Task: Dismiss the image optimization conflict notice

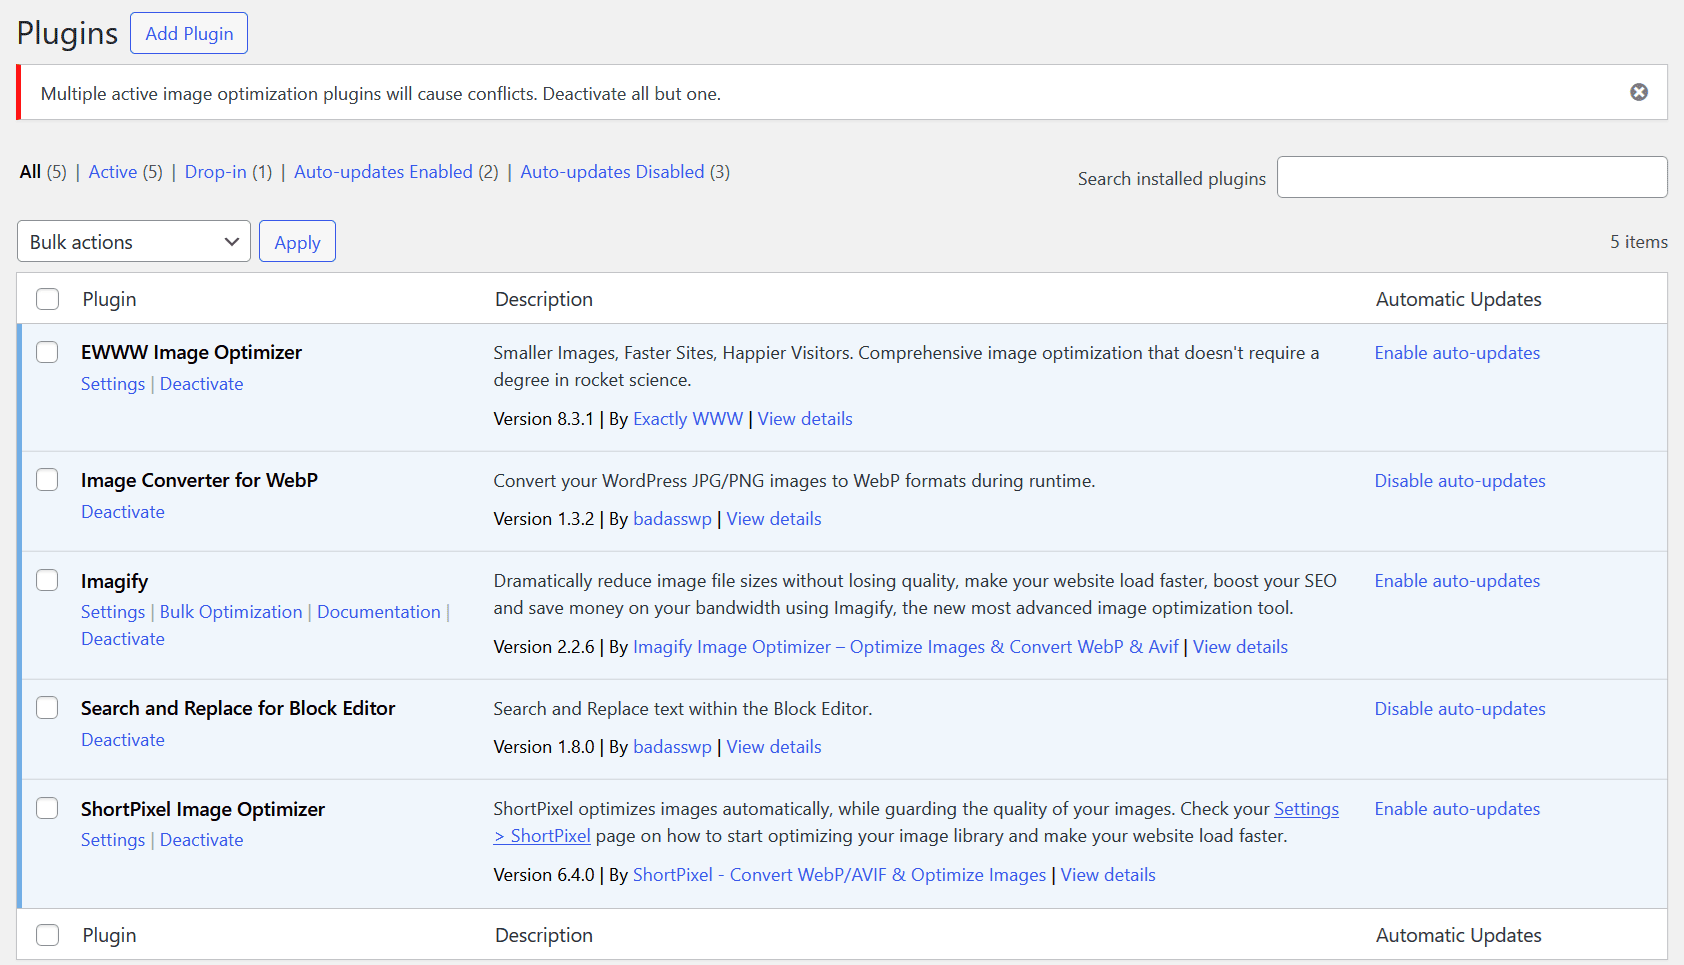Action: [x=1638, y=92]
